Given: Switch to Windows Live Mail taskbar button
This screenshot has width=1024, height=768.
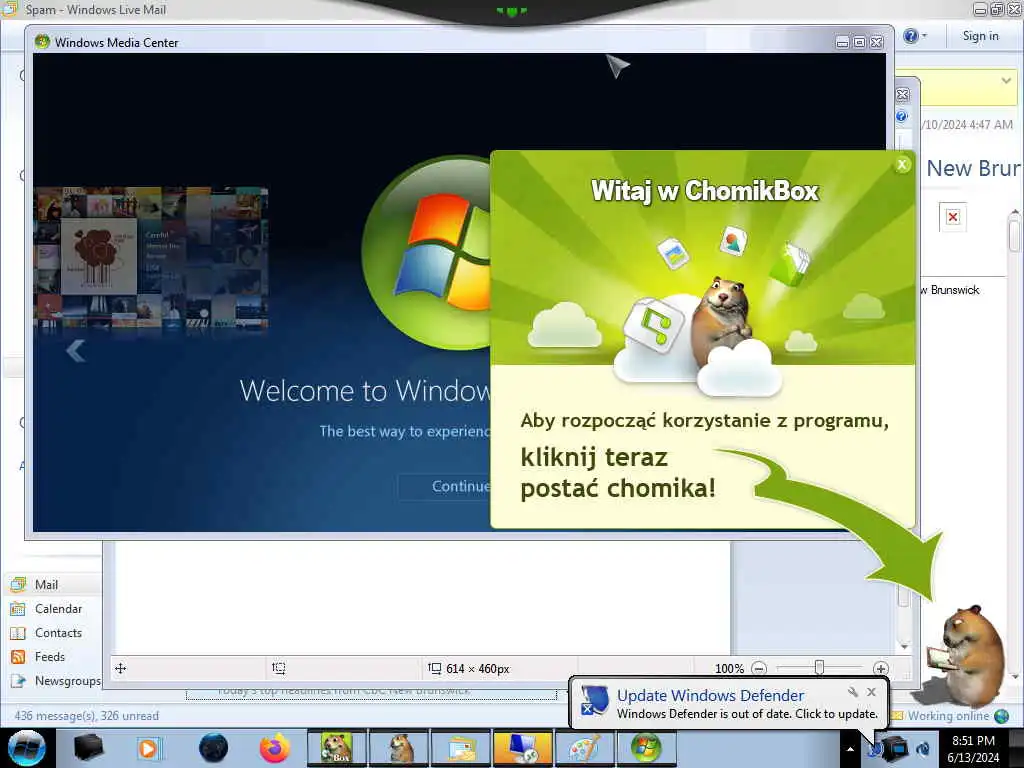Looking at the screenshot, I should [x=461, y=748].
